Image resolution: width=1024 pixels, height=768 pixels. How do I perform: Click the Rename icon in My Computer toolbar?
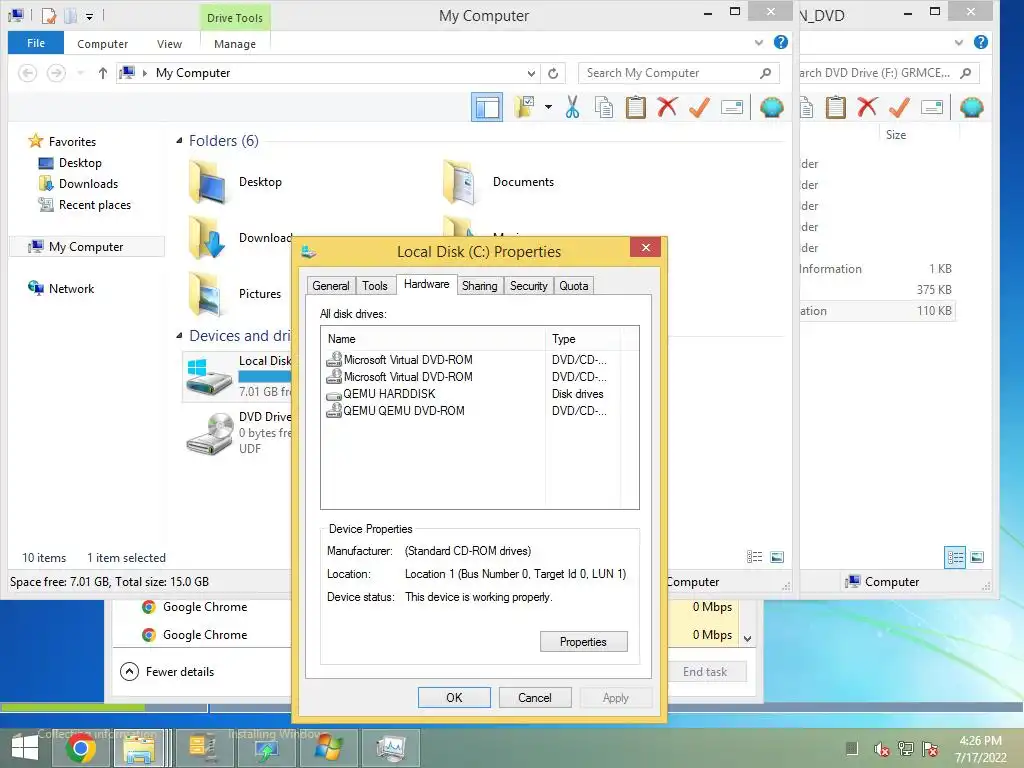(x=731, y=107)
